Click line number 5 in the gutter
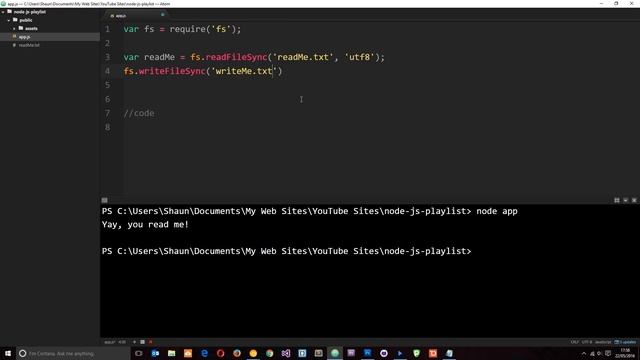Image resolution: width=640 pixels, height=360 pixels. [107, 85]
